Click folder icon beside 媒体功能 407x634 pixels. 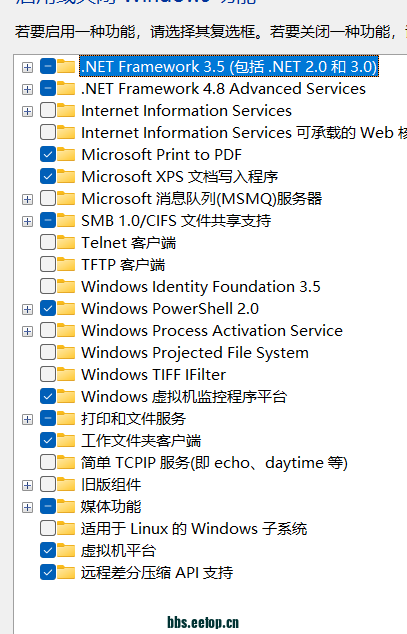pyautogui.click(x=66, y=507)
